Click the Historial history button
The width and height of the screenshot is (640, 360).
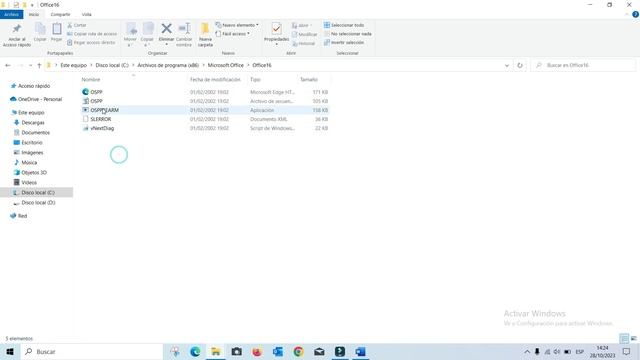[304, 43]
